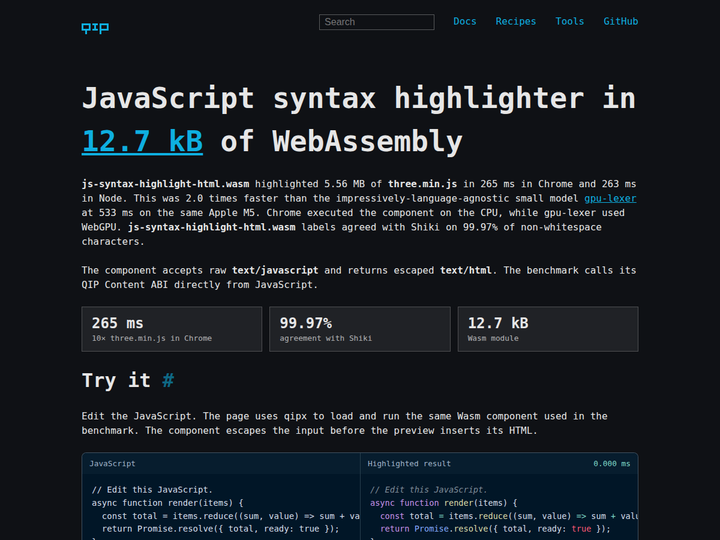Click the bold 'three.min.js' text
Screen dimensions: 720x540
pyautogui.click(x=422, y=184)
